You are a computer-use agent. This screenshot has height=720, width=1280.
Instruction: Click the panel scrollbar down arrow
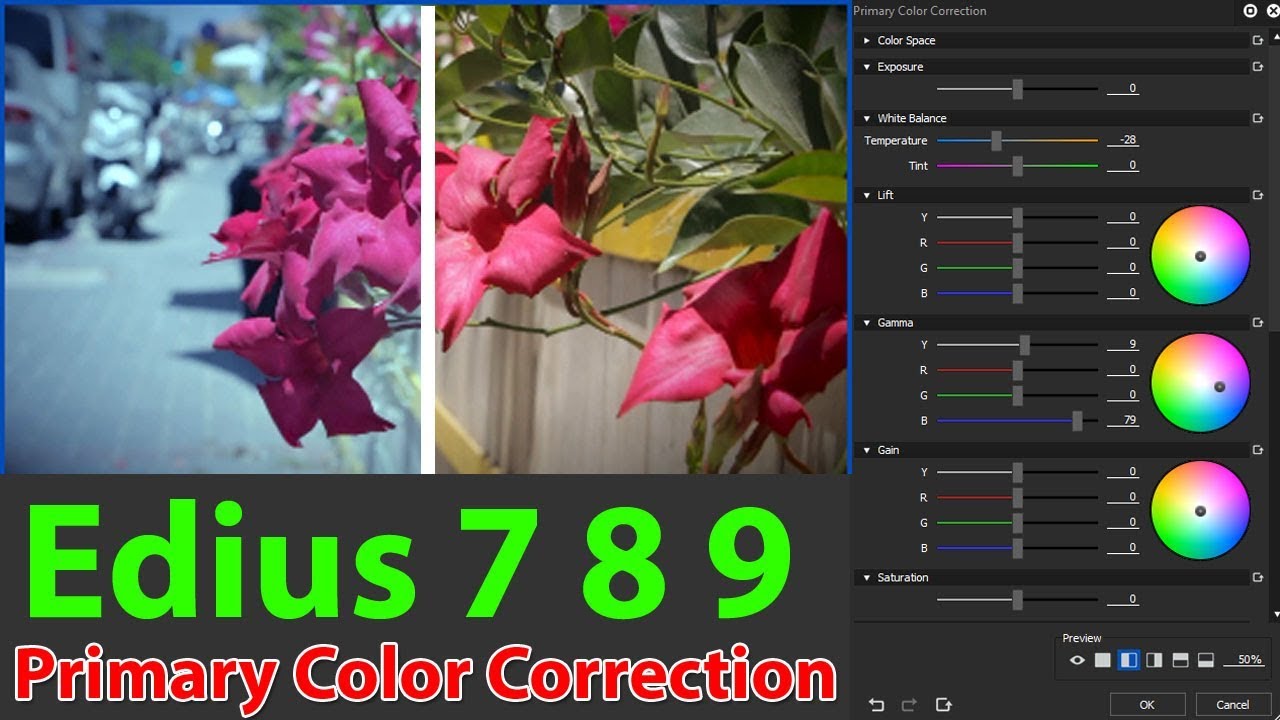(1276, 614)
